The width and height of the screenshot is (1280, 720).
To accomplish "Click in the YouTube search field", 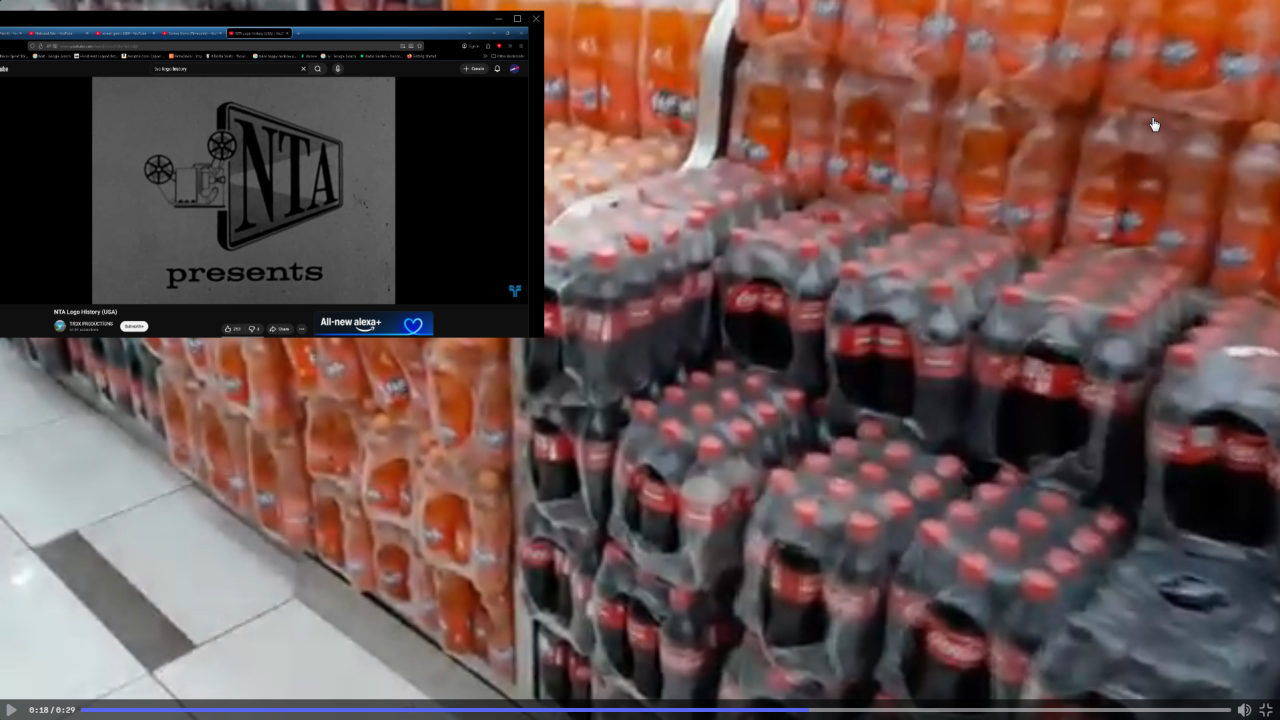I will [x=225, y=69].
